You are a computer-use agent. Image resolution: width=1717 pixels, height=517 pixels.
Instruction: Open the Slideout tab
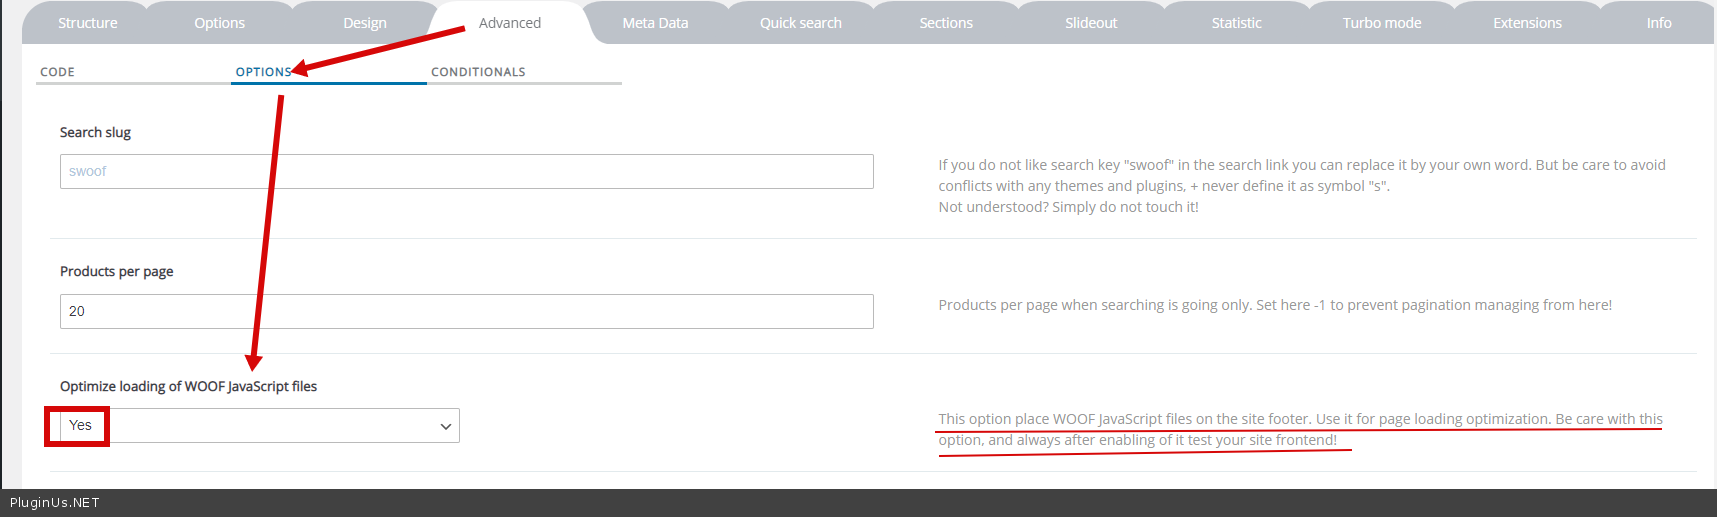coord(1091,23)
